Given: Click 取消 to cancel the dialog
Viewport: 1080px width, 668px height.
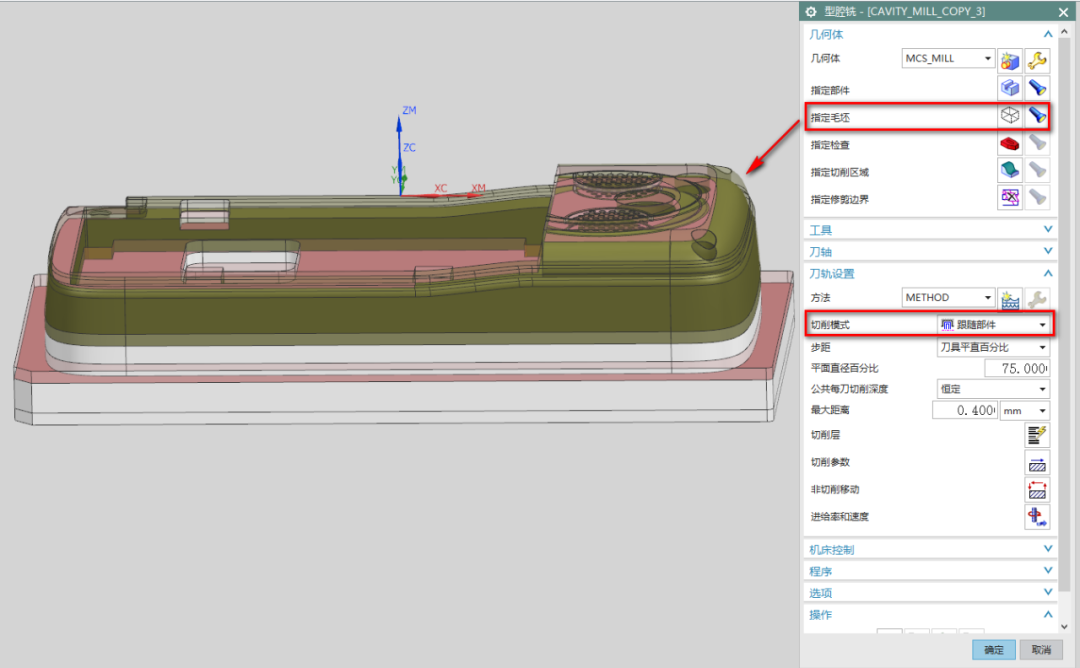Looking at the screenshot, I should click(x=1040, y=650).
